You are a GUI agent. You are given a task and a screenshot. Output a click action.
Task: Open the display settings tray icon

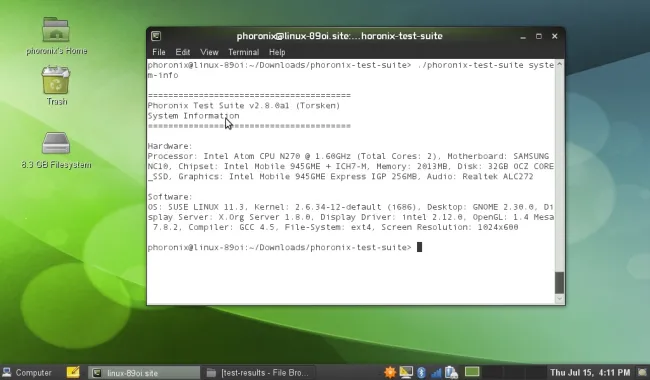[406, 372]
